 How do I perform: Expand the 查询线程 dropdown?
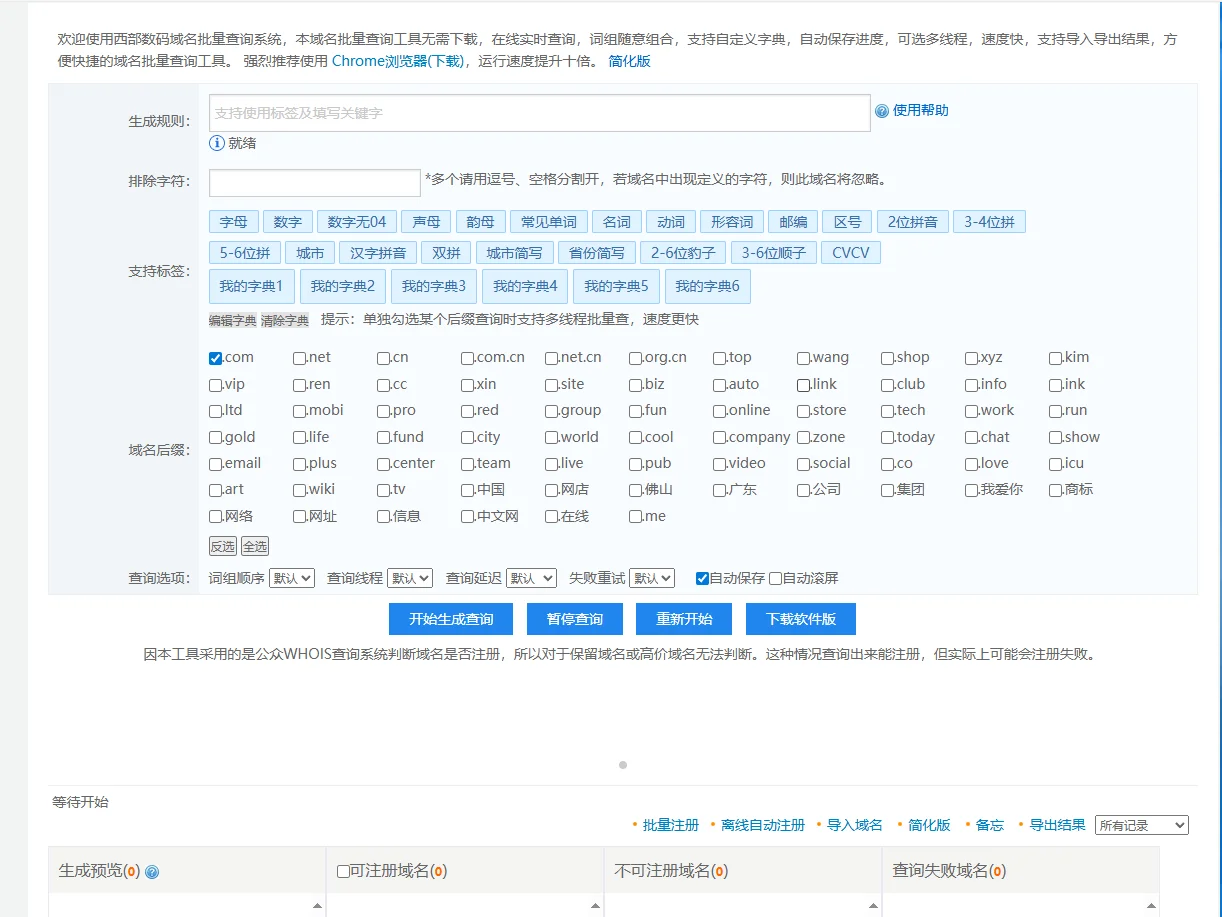[x=410, y=578]
